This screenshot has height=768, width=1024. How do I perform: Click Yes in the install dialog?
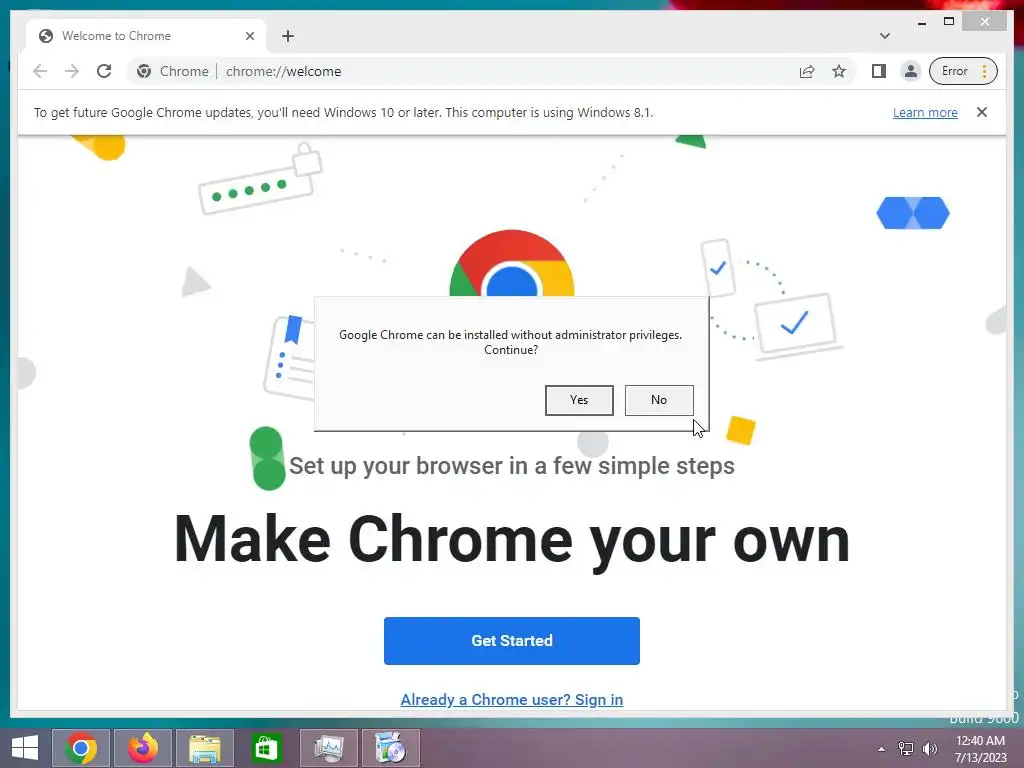pyautogui.click(x=579, y=400)
